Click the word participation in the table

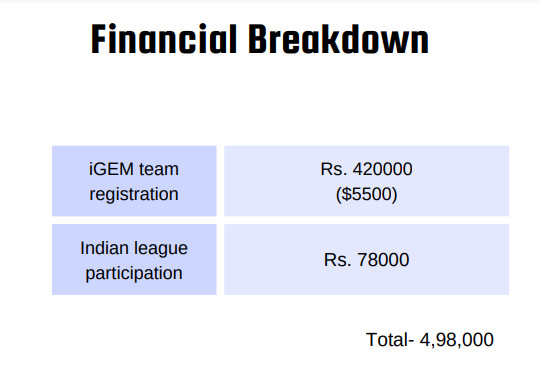coord(134,274)
